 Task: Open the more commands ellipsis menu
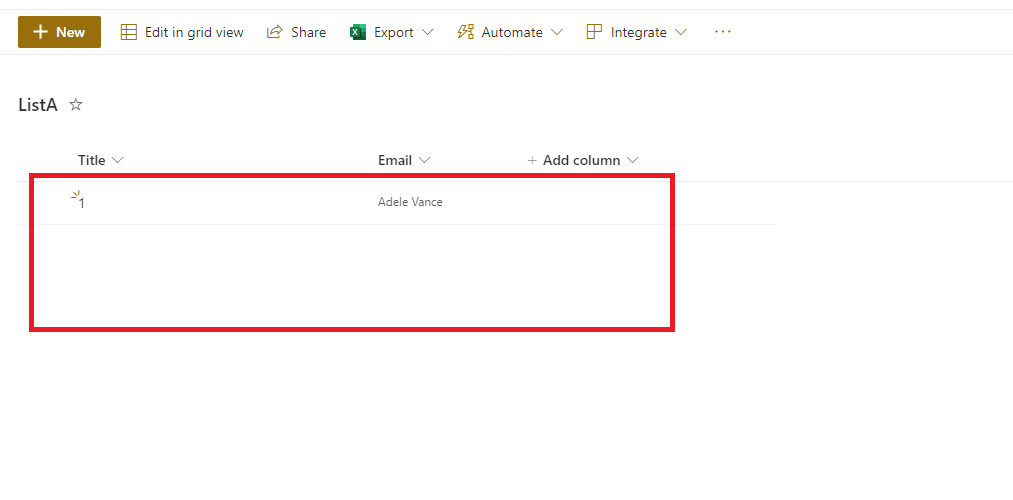pyautogui.click(x=722, y=32)
